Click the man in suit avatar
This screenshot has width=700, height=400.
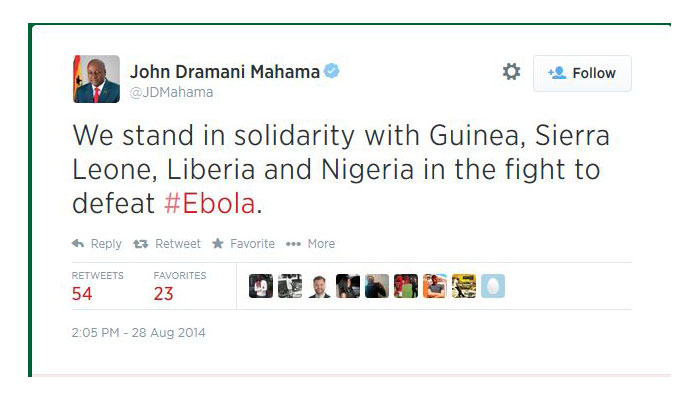point(319,286)
